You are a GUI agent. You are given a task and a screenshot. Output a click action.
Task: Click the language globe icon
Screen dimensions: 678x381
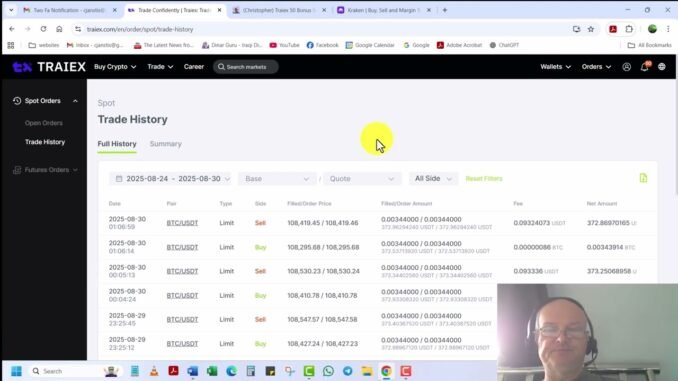[662, 67]
